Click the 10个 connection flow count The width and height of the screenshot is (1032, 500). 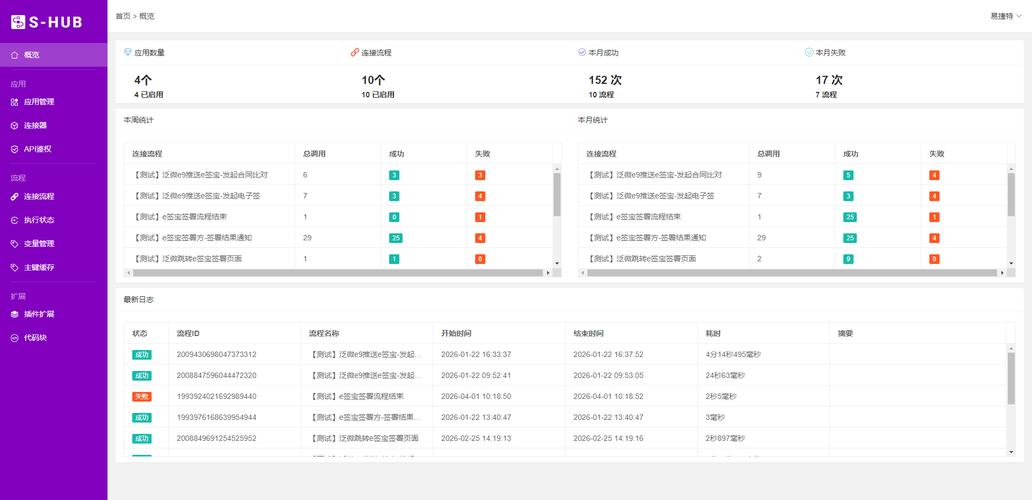(373, 80)
